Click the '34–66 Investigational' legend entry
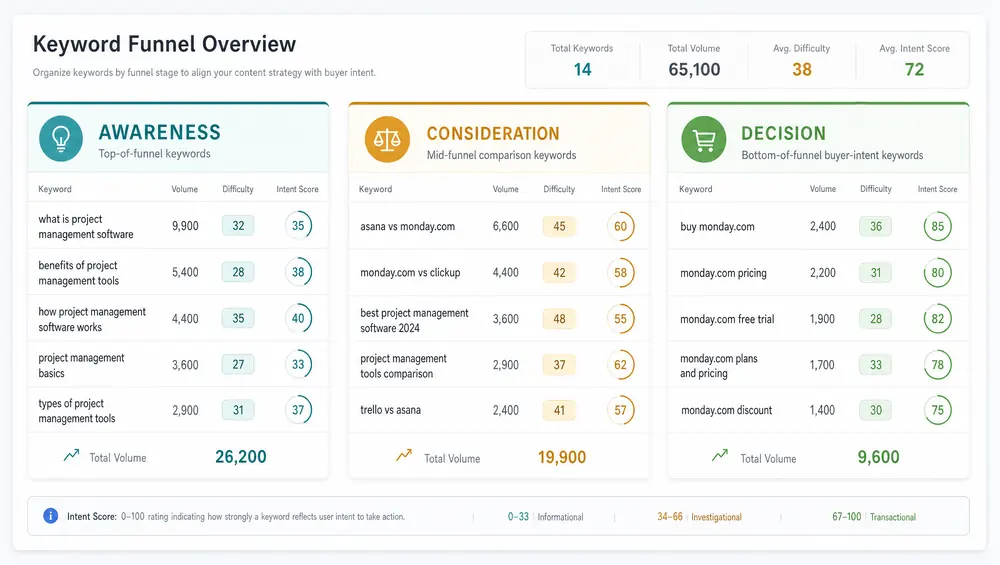Viewport: 1000px width, 565px height. (x=700, y=517)
